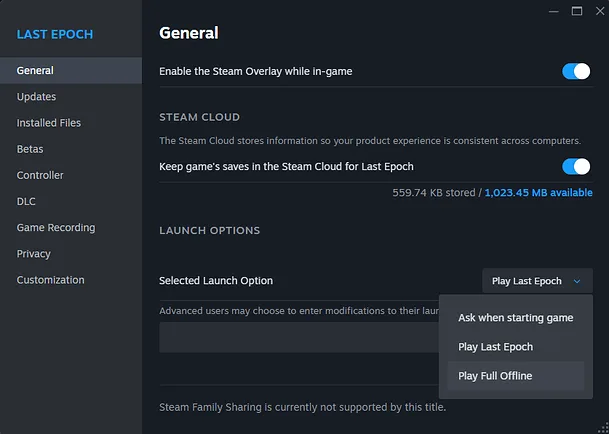Close the properties window

pos(600,11)
